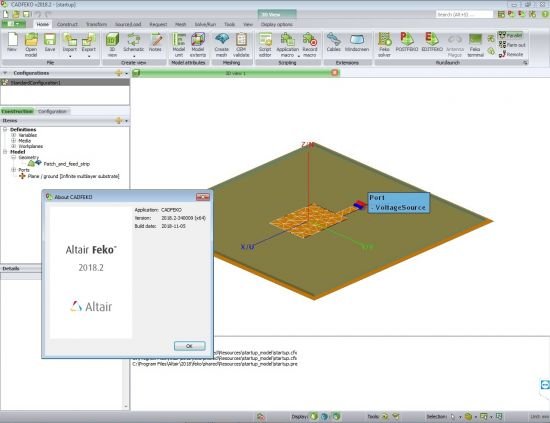Open the Mesh ribbon tab
This screenshot has width=550, height=423.
point(181,24)
